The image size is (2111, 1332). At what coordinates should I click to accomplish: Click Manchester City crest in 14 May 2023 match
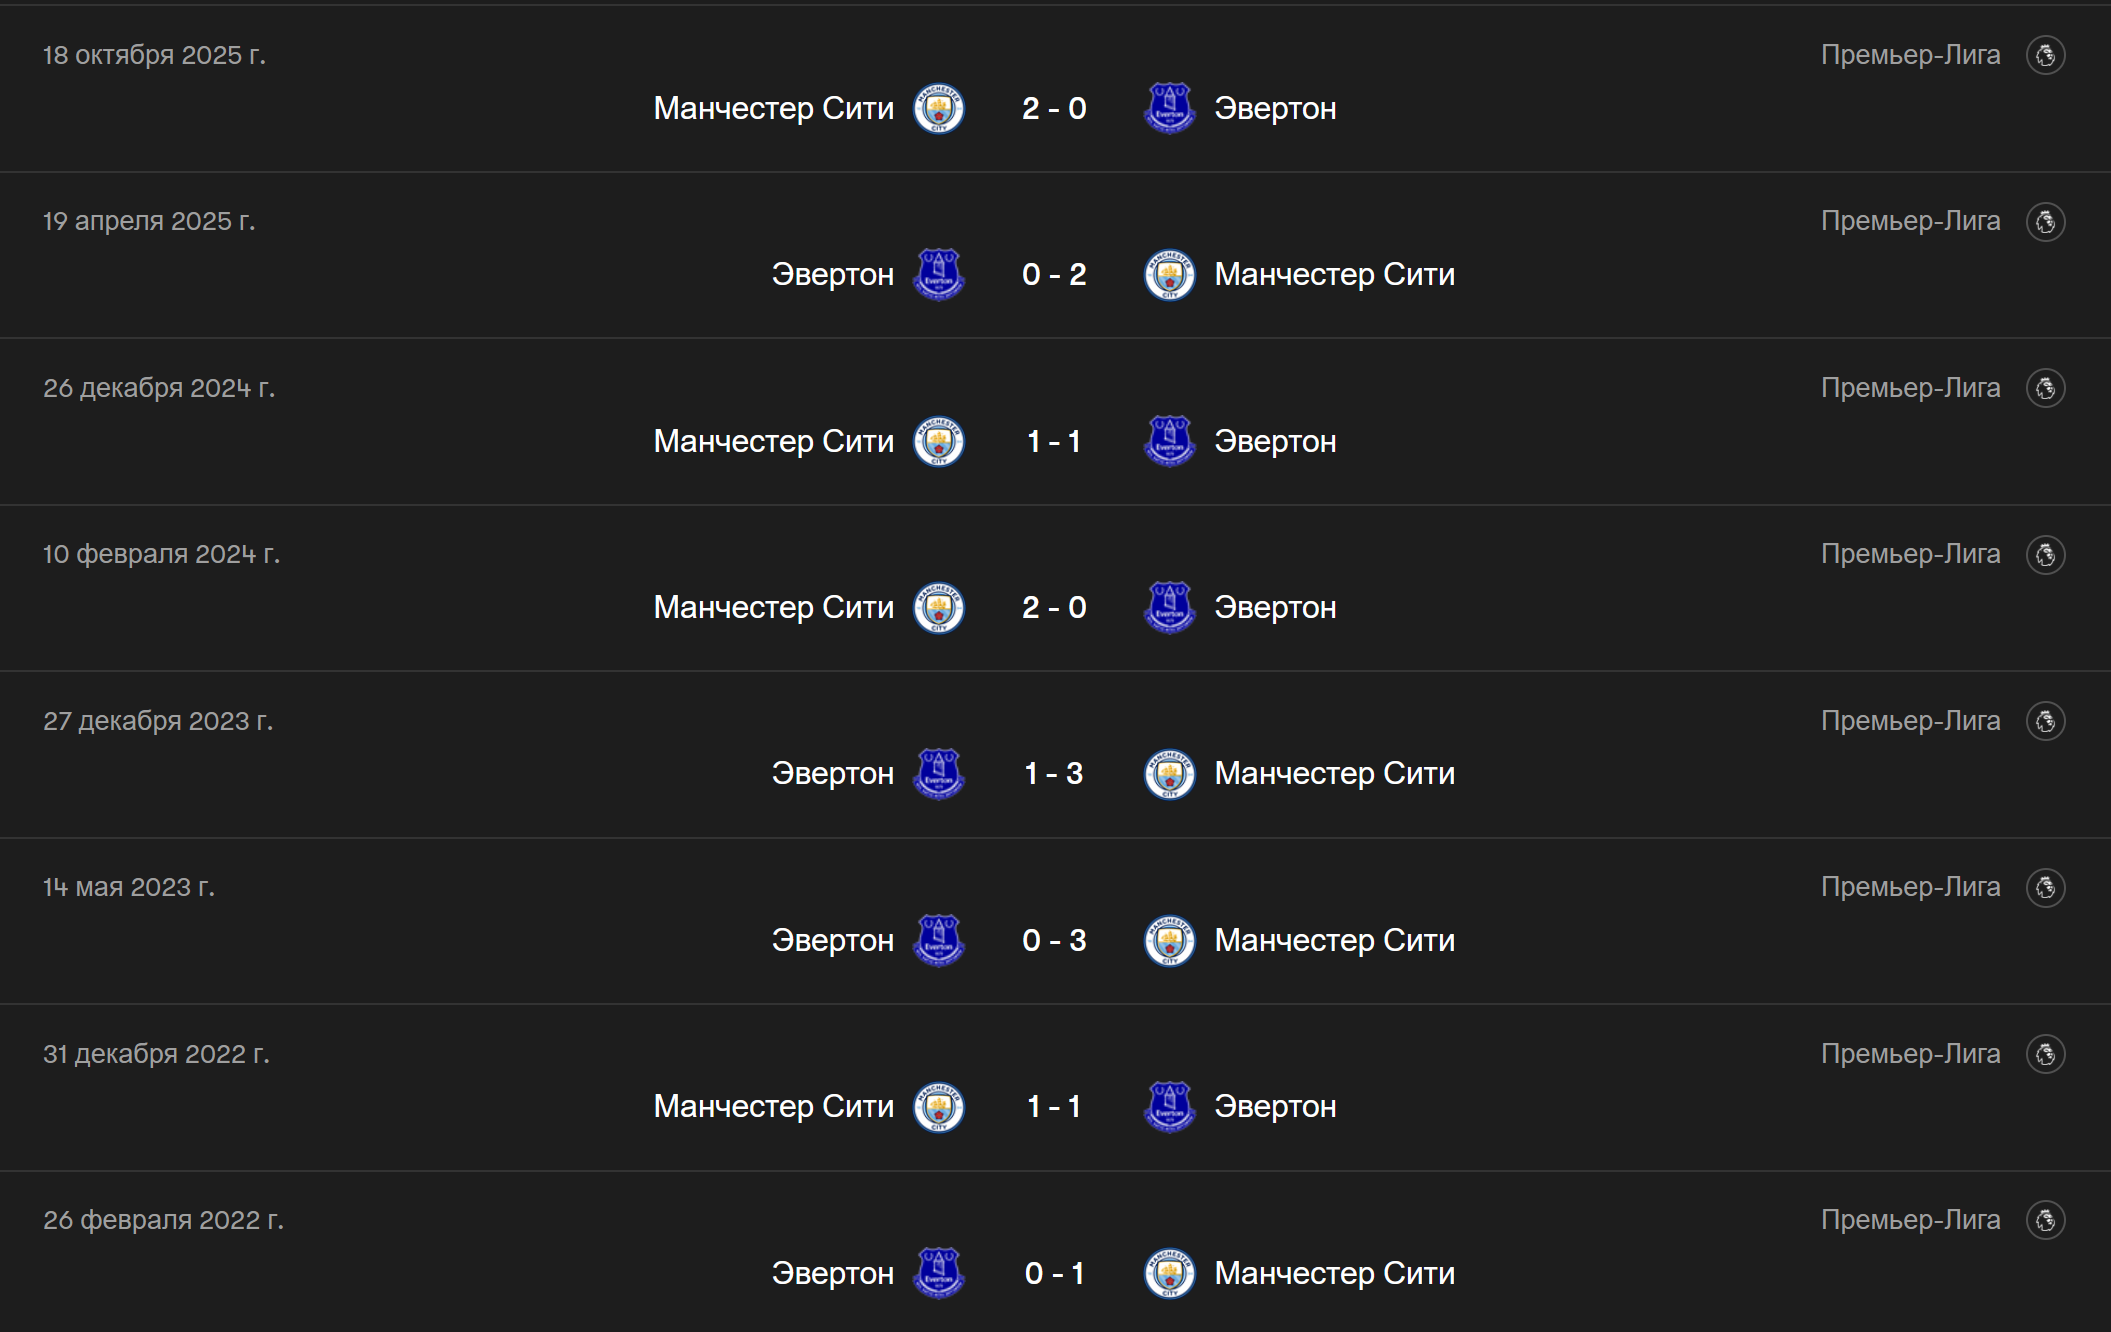coord(1169,940)
